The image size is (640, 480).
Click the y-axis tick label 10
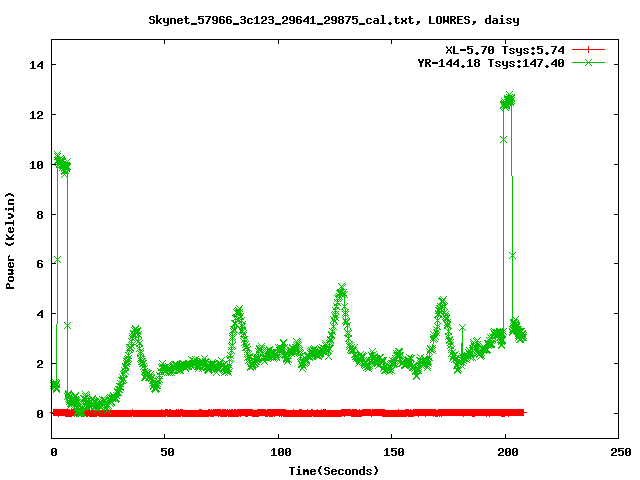coord(36,165)
